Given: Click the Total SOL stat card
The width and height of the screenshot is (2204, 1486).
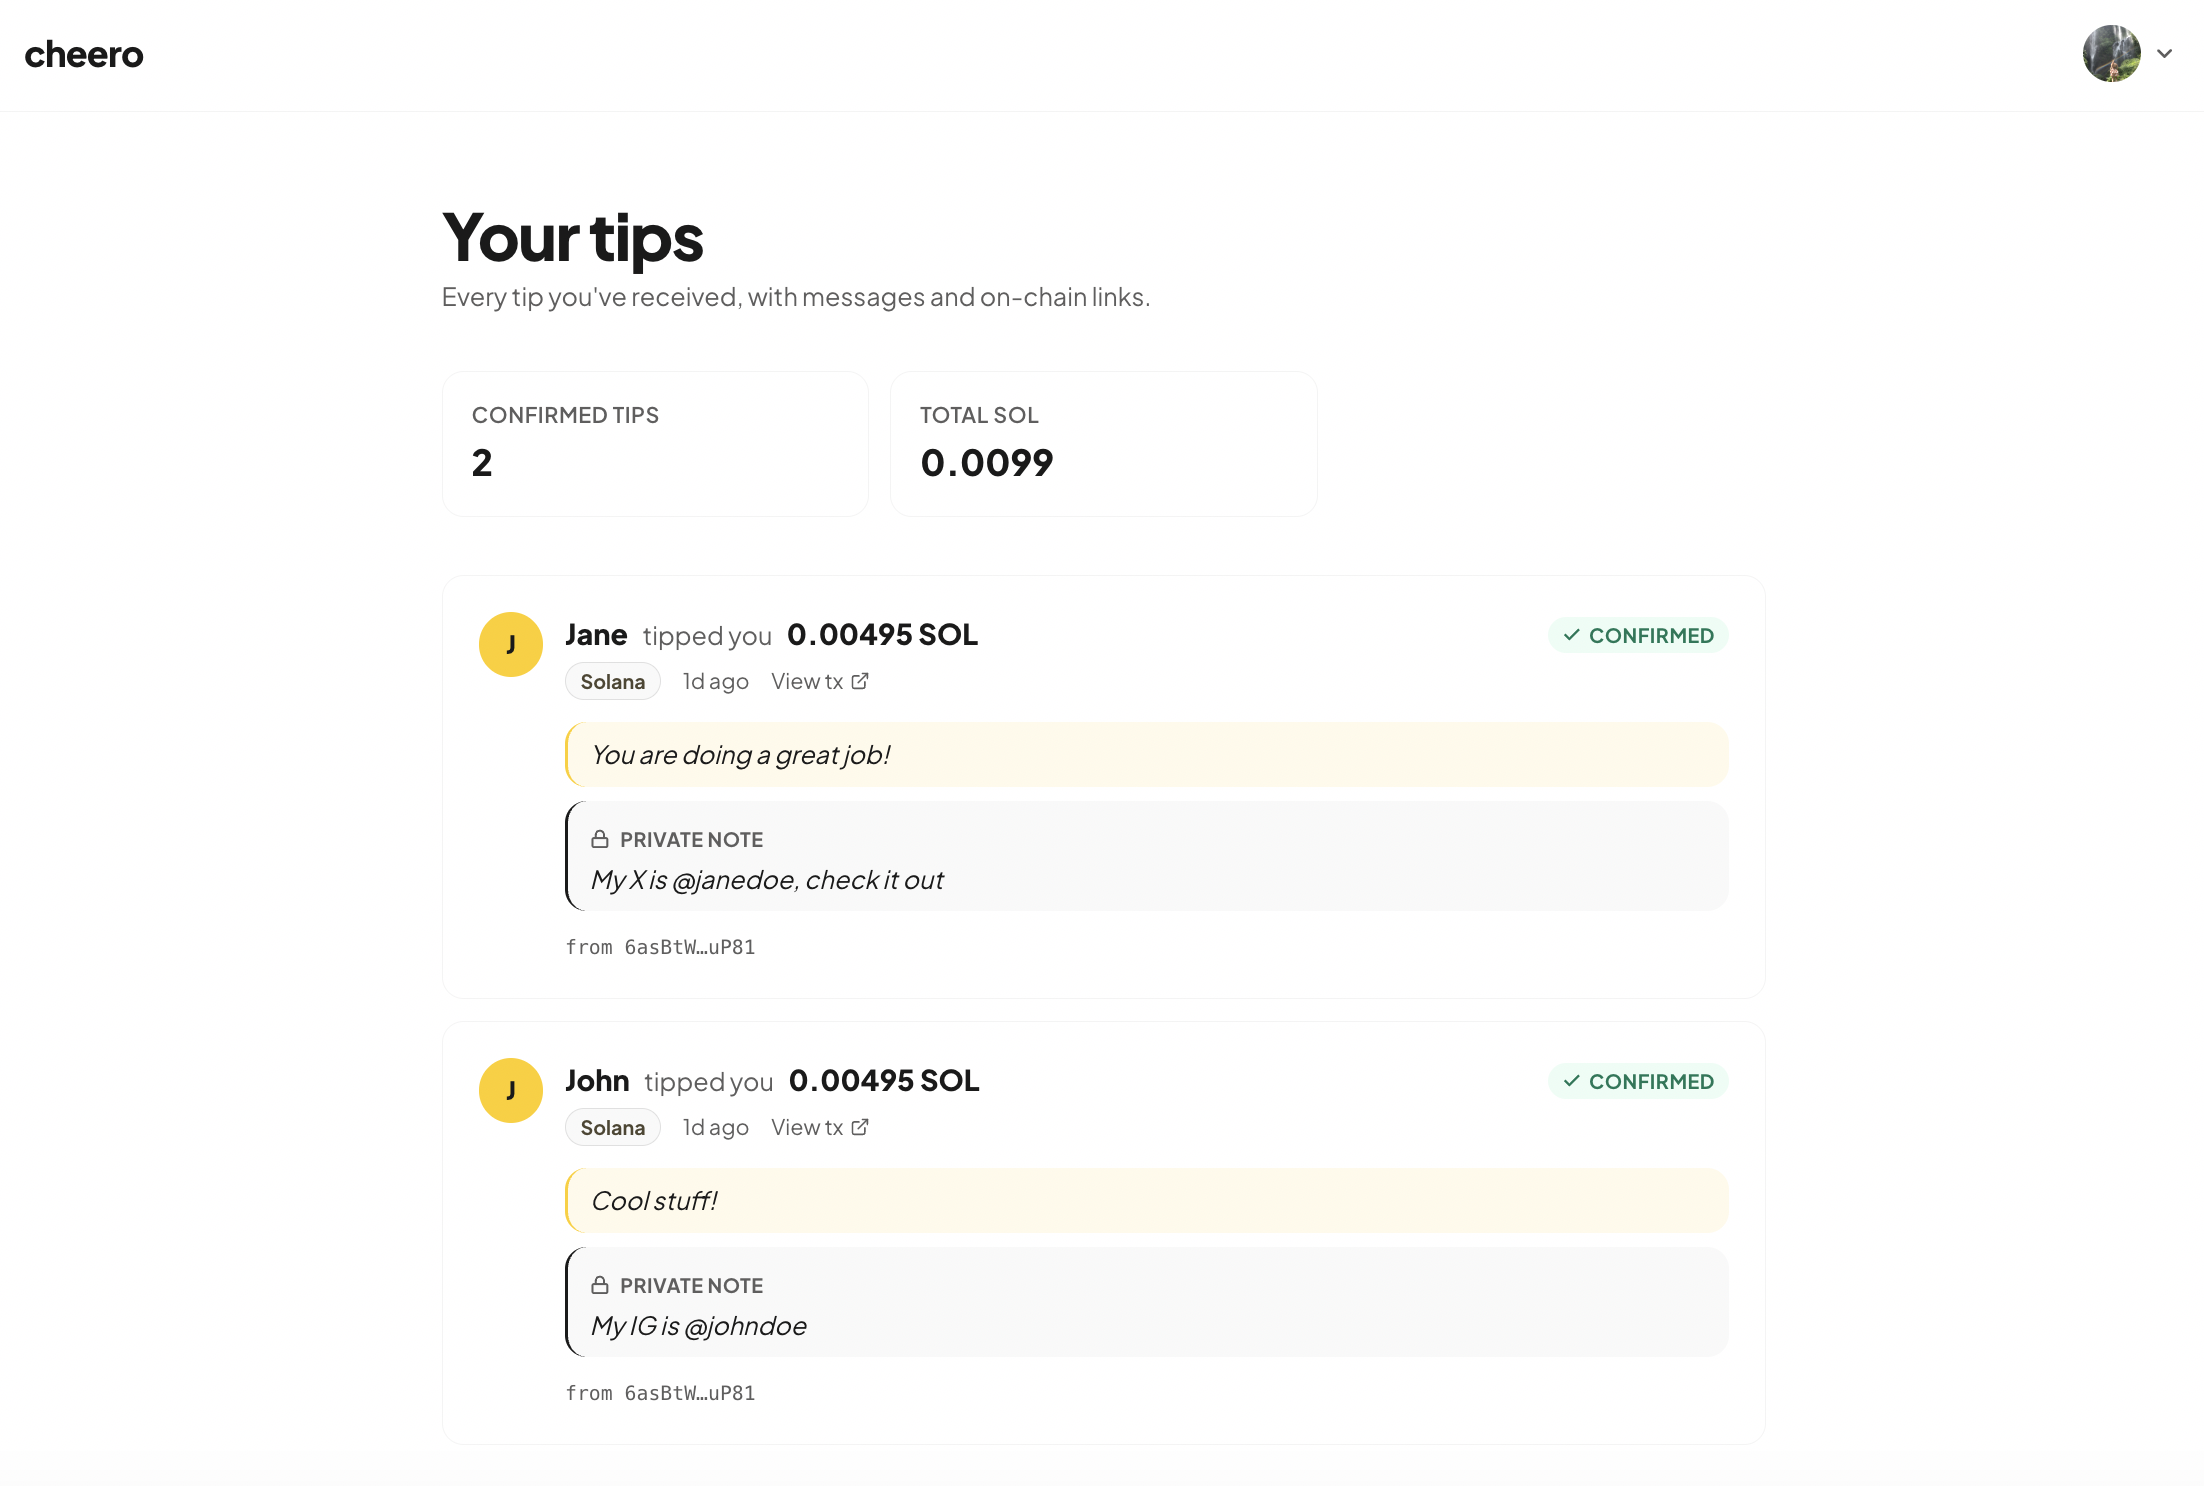Looking at the screenshot, I should coord(1104,444).
